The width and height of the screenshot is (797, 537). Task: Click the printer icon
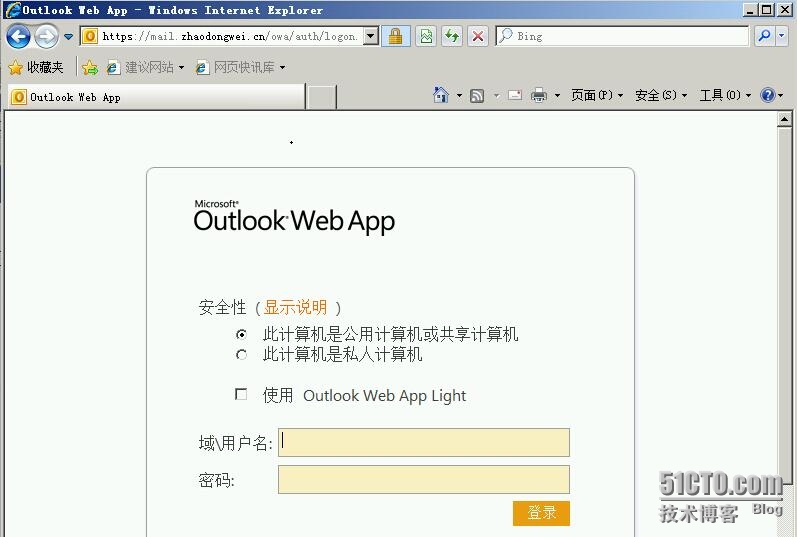(x=539, y=95)
